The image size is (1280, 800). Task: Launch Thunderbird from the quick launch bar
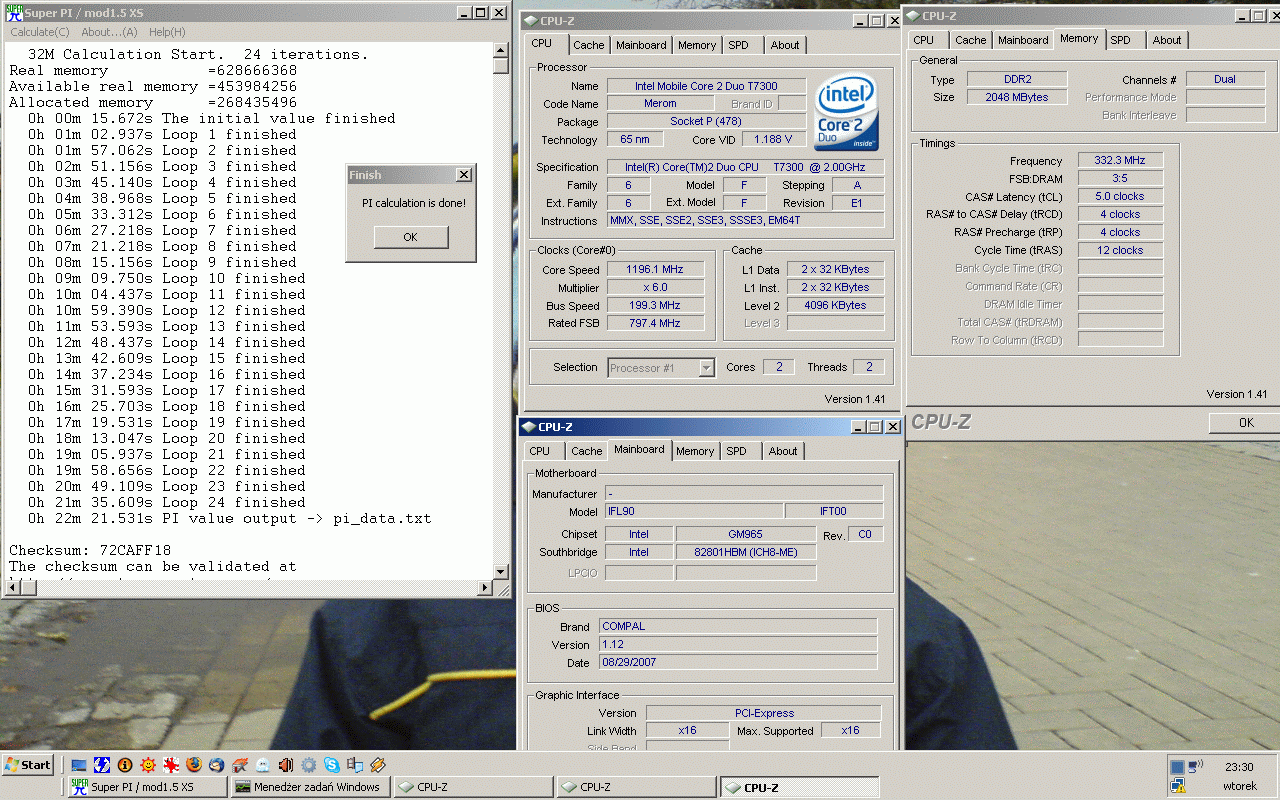click(217, 765)
